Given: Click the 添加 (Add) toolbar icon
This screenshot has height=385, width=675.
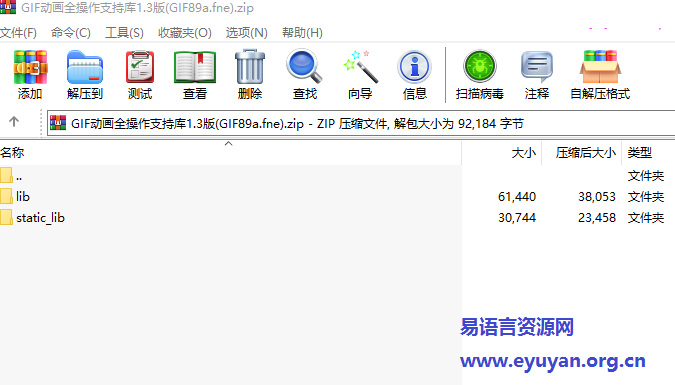Looking at the screenshot, I should coord(30,67).
